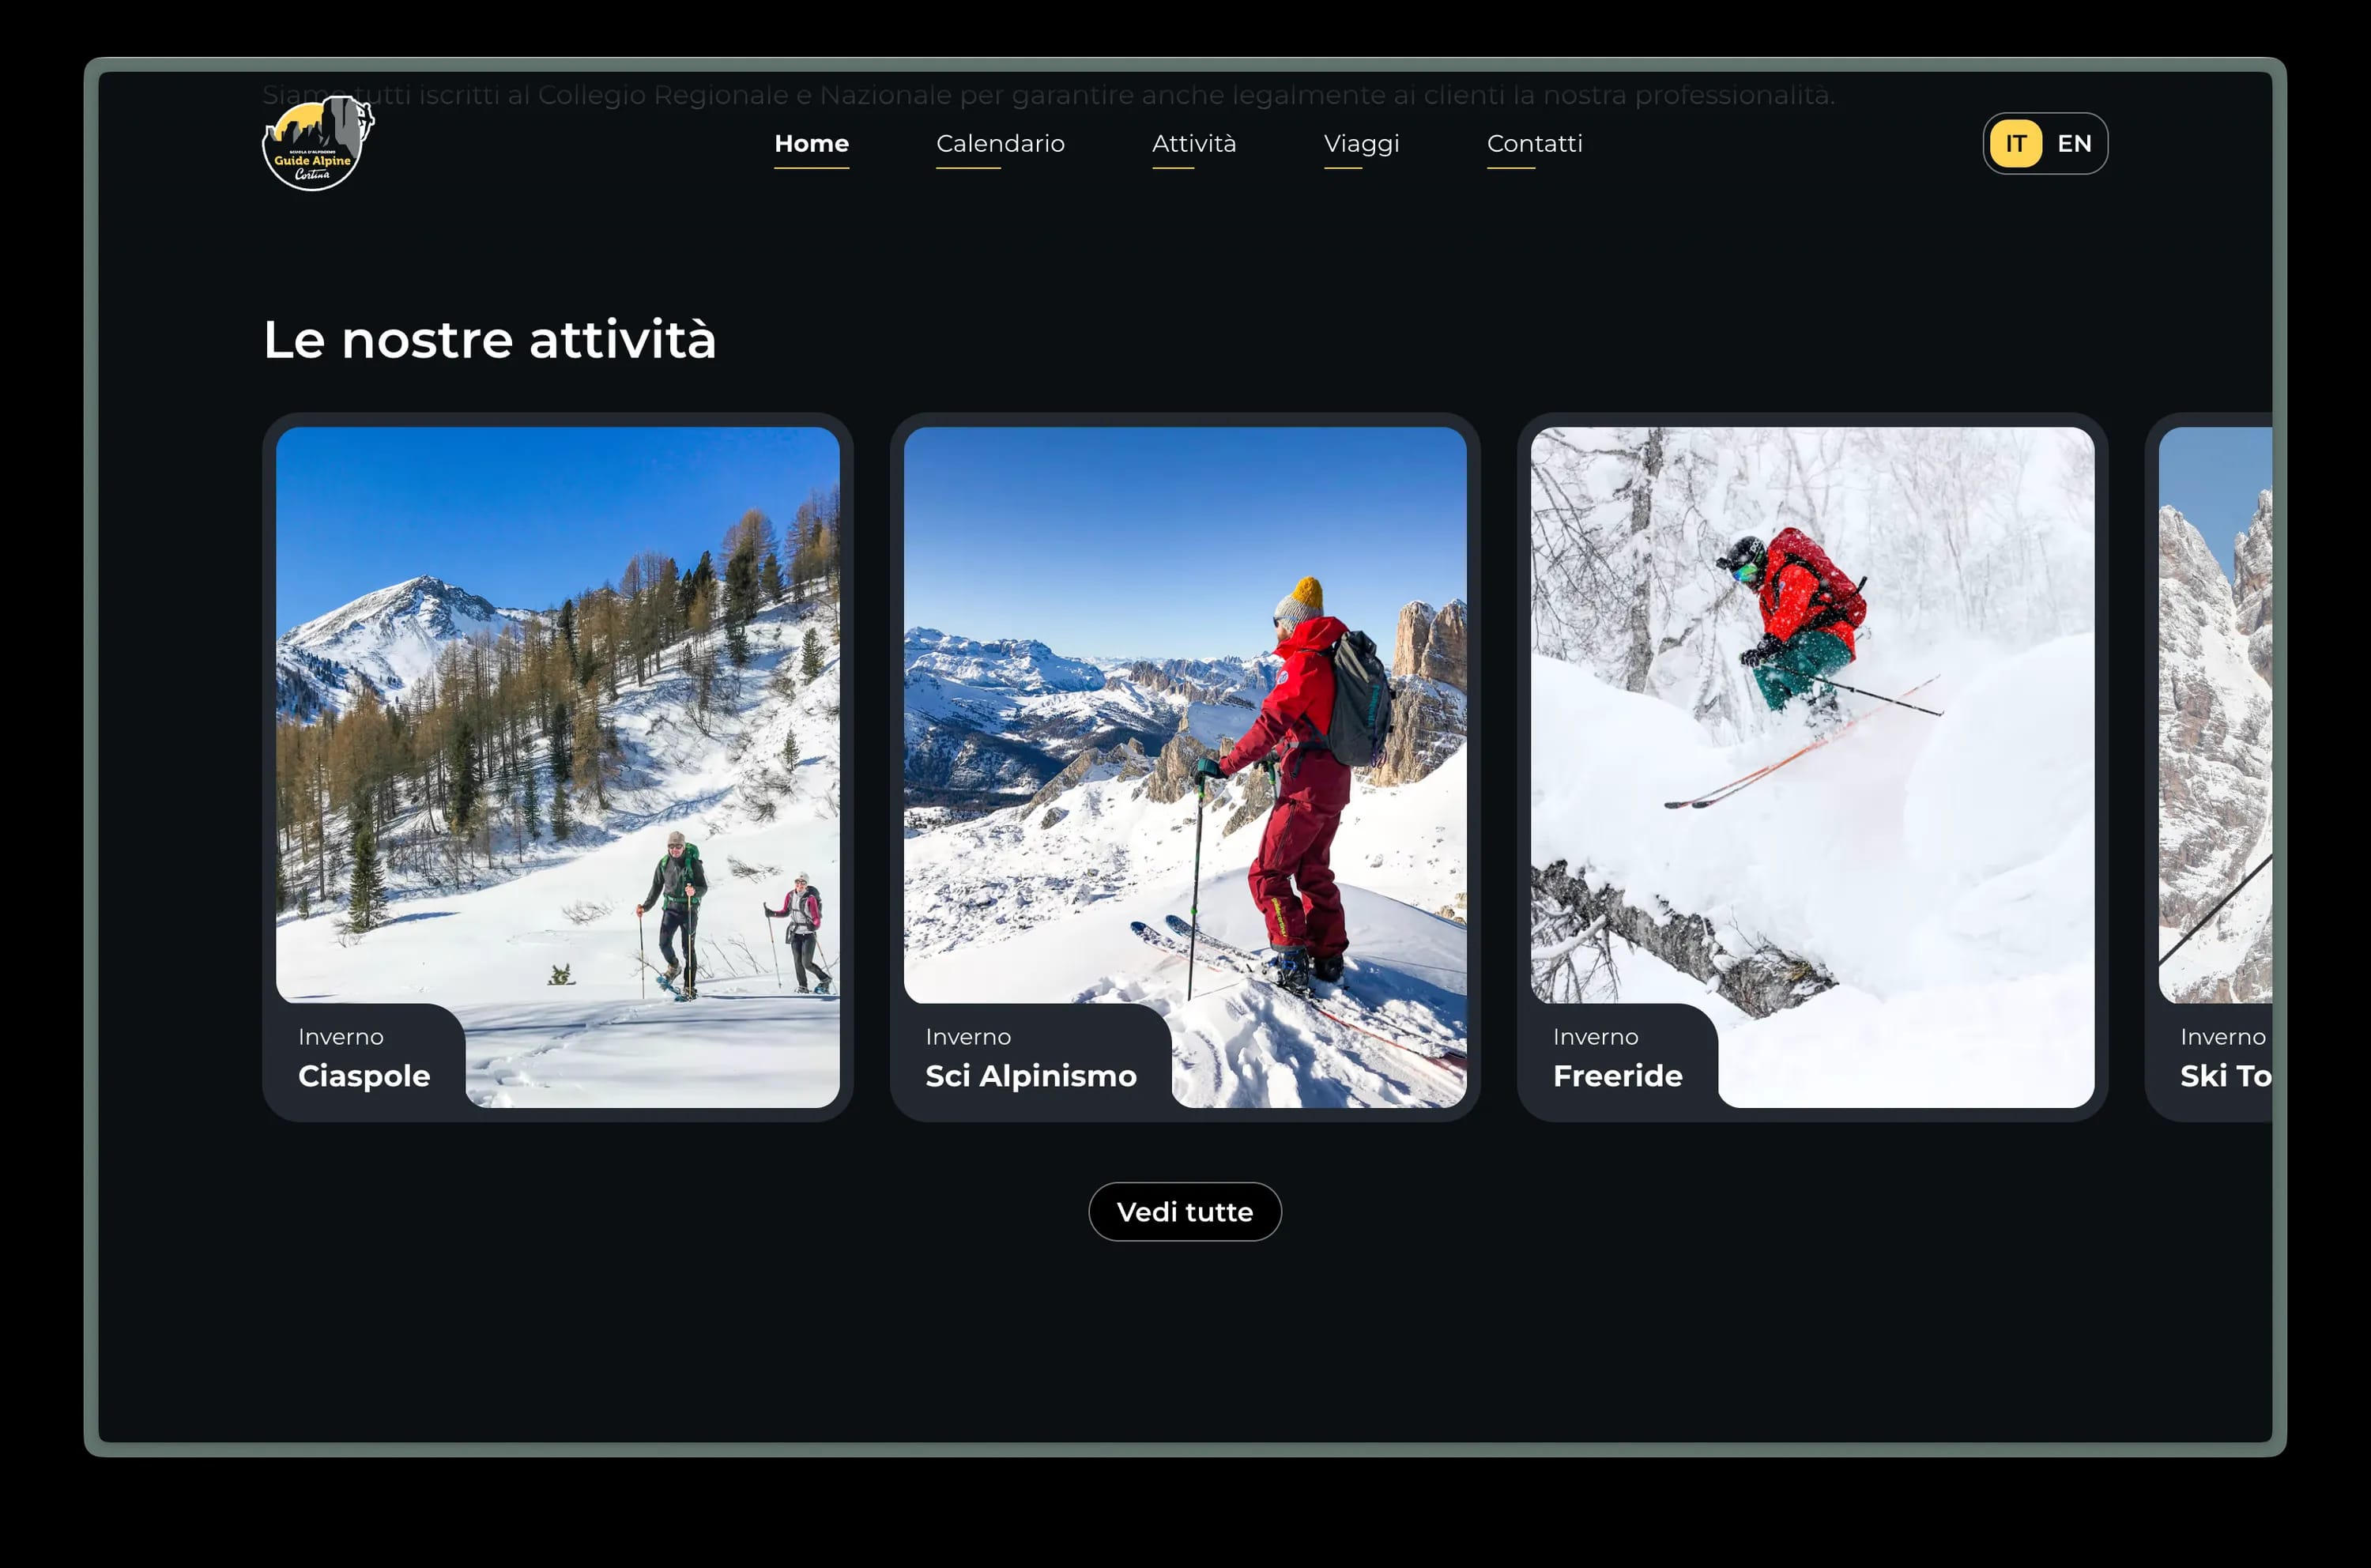
Task: Go to the Attività page
Action: click(x=1195, y=143)
